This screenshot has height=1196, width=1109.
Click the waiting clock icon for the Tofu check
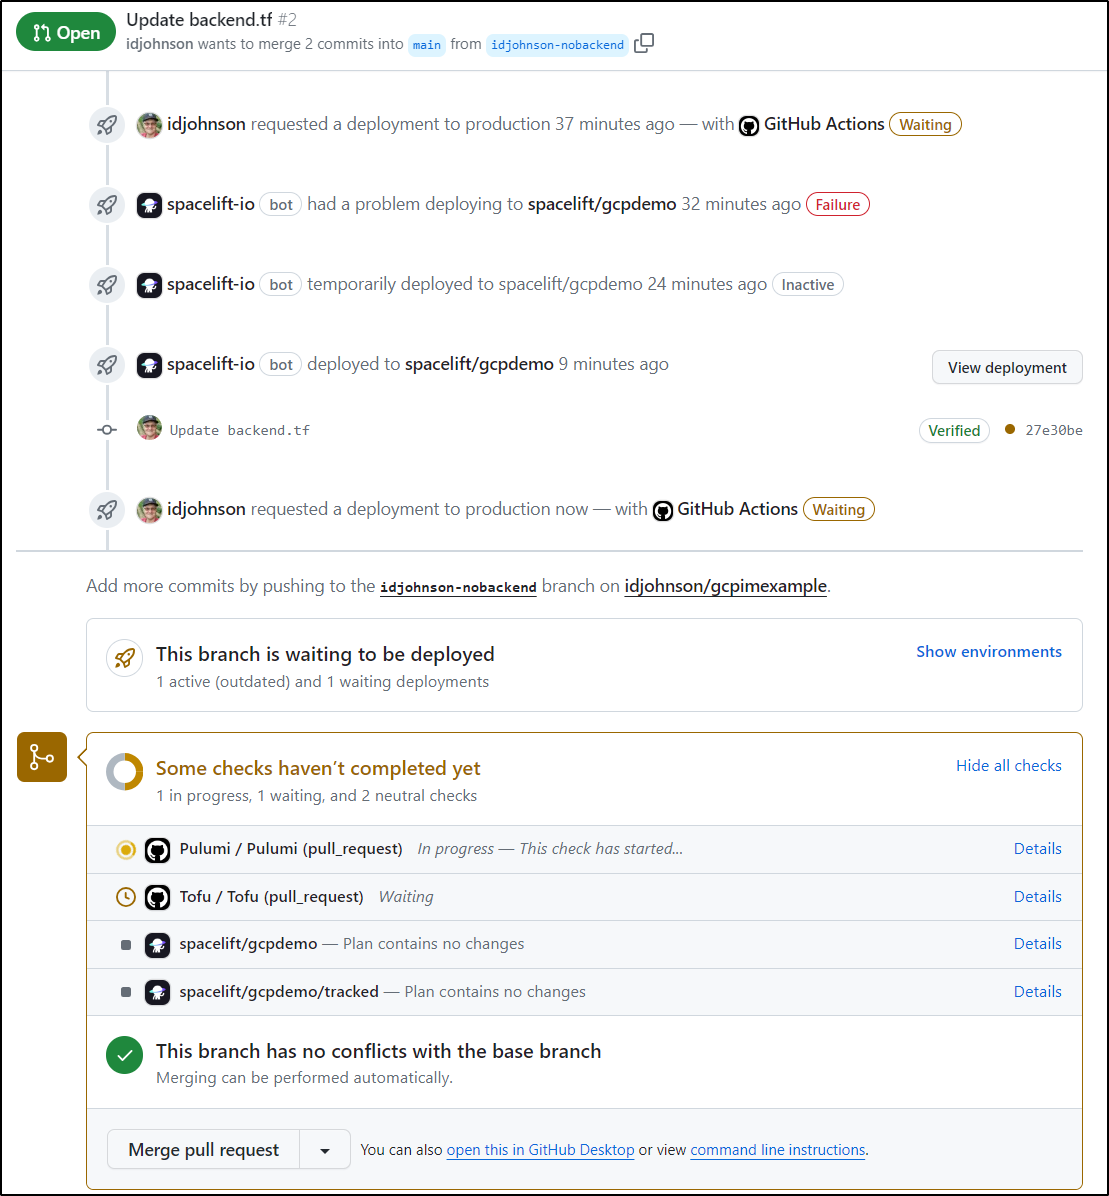click(x=126, y=897)
